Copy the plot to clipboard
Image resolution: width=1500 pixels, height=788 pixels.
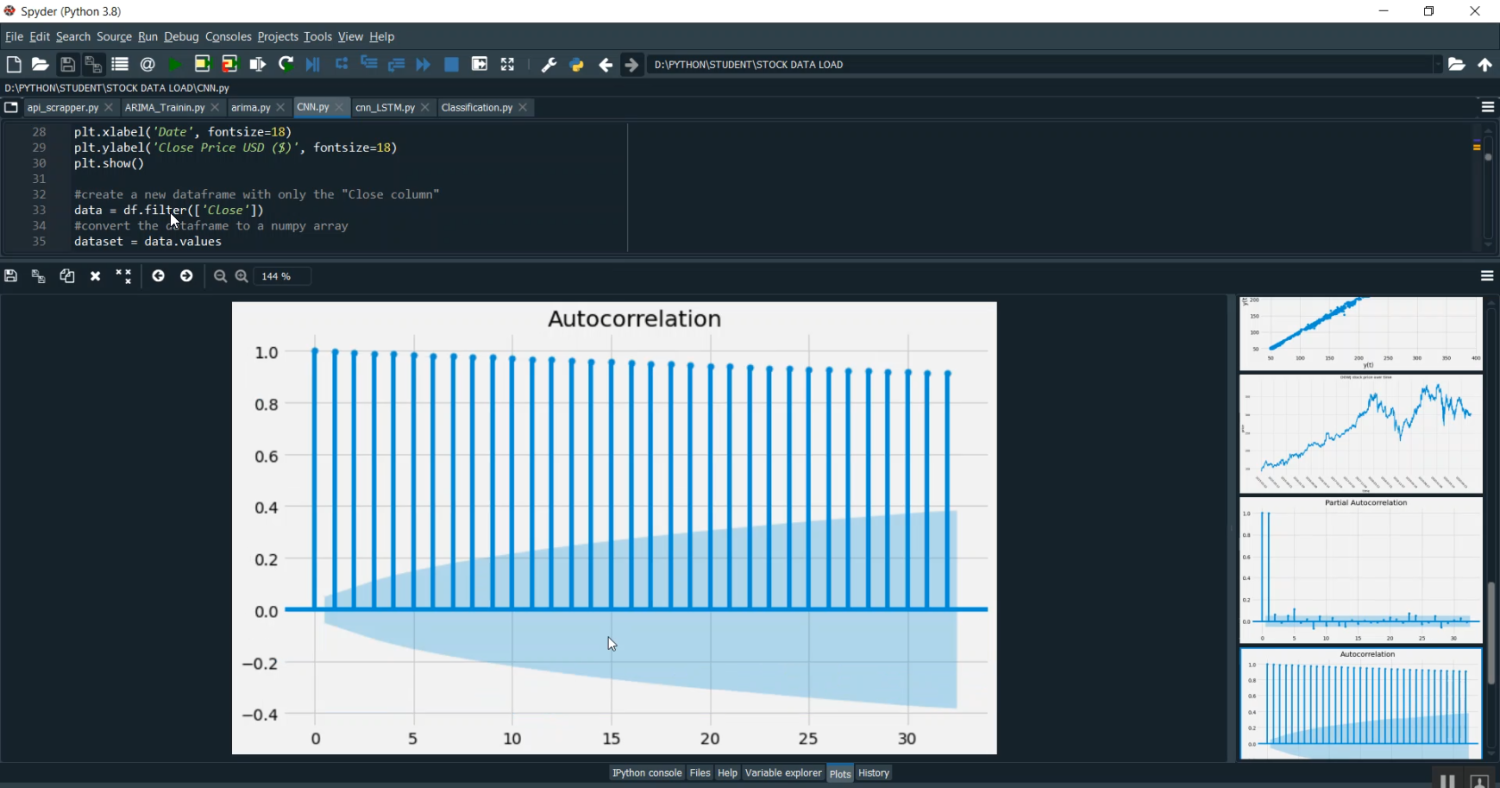(67, 276)
